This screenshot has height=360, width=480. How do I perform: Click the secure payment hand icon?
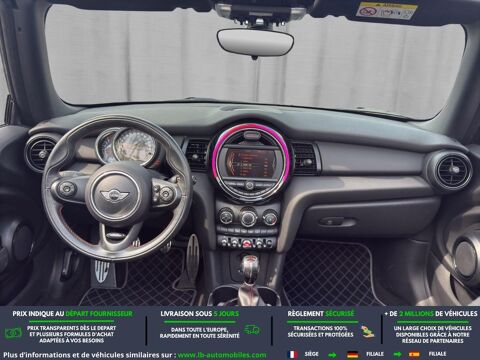click(367, 332)
